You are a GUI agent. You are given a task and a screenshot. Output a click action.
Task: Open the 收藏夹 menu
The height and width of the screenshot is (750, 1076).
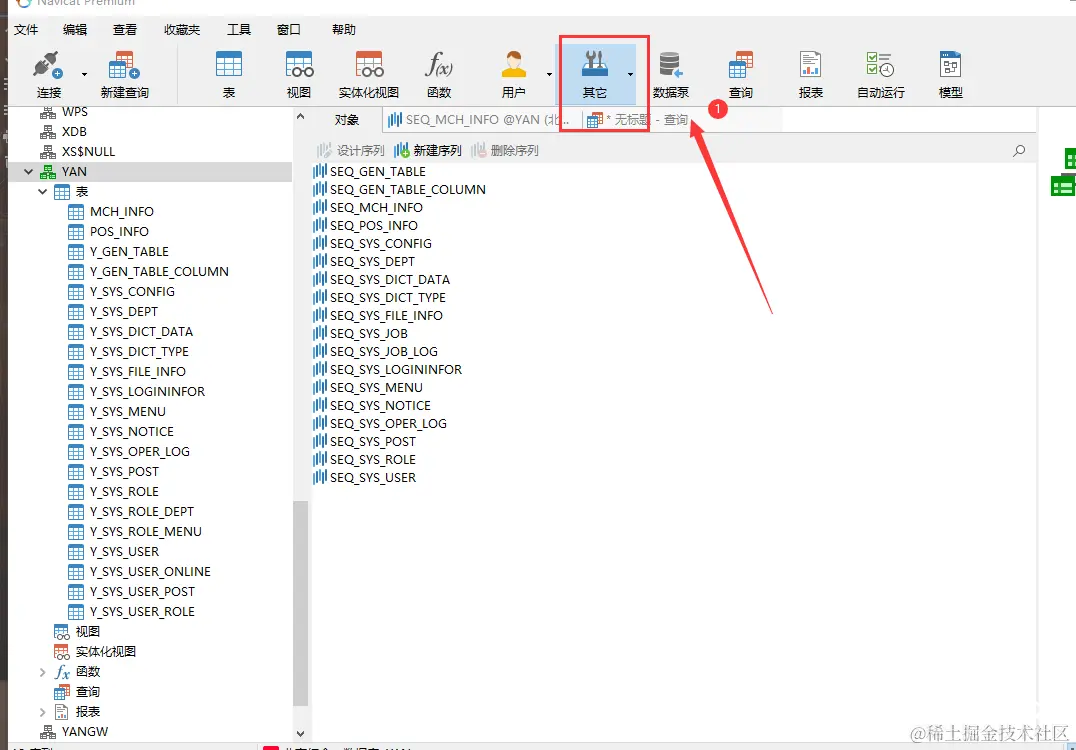point(182,30)
